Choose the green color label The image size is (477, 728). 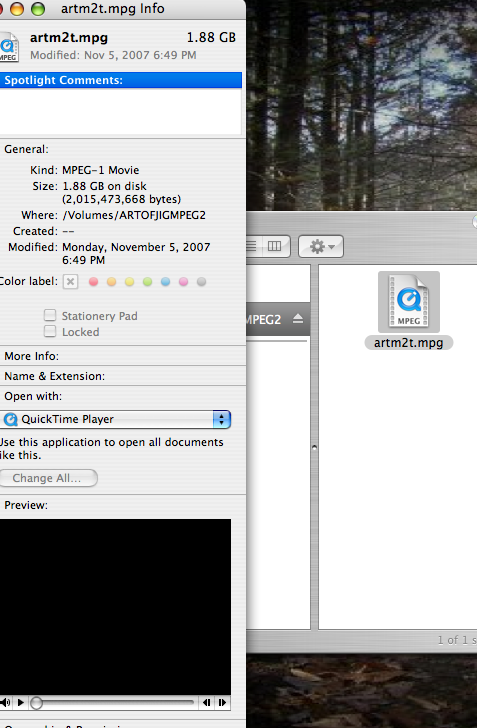(147, 282)
